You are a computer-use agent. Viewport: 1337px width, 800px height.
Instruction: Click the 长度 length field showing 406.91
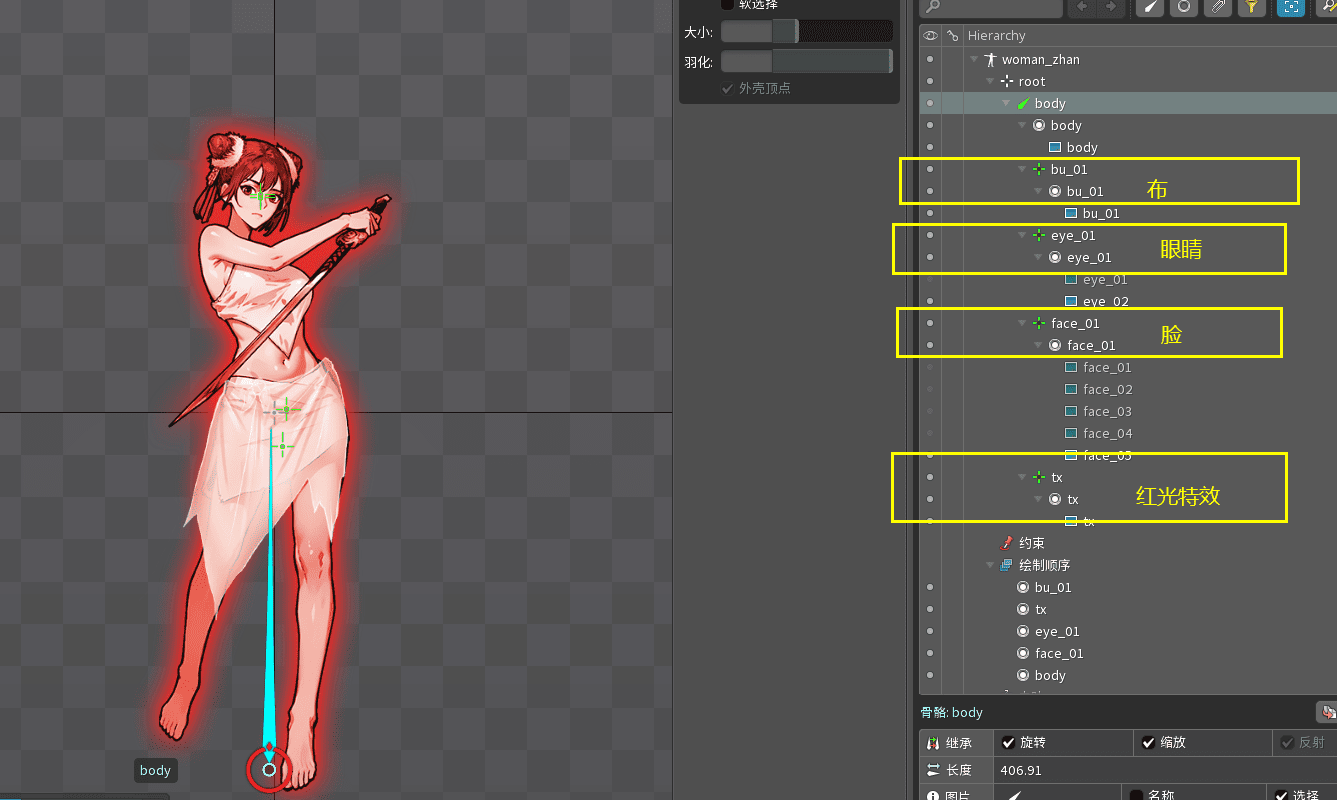(1160, 771)
